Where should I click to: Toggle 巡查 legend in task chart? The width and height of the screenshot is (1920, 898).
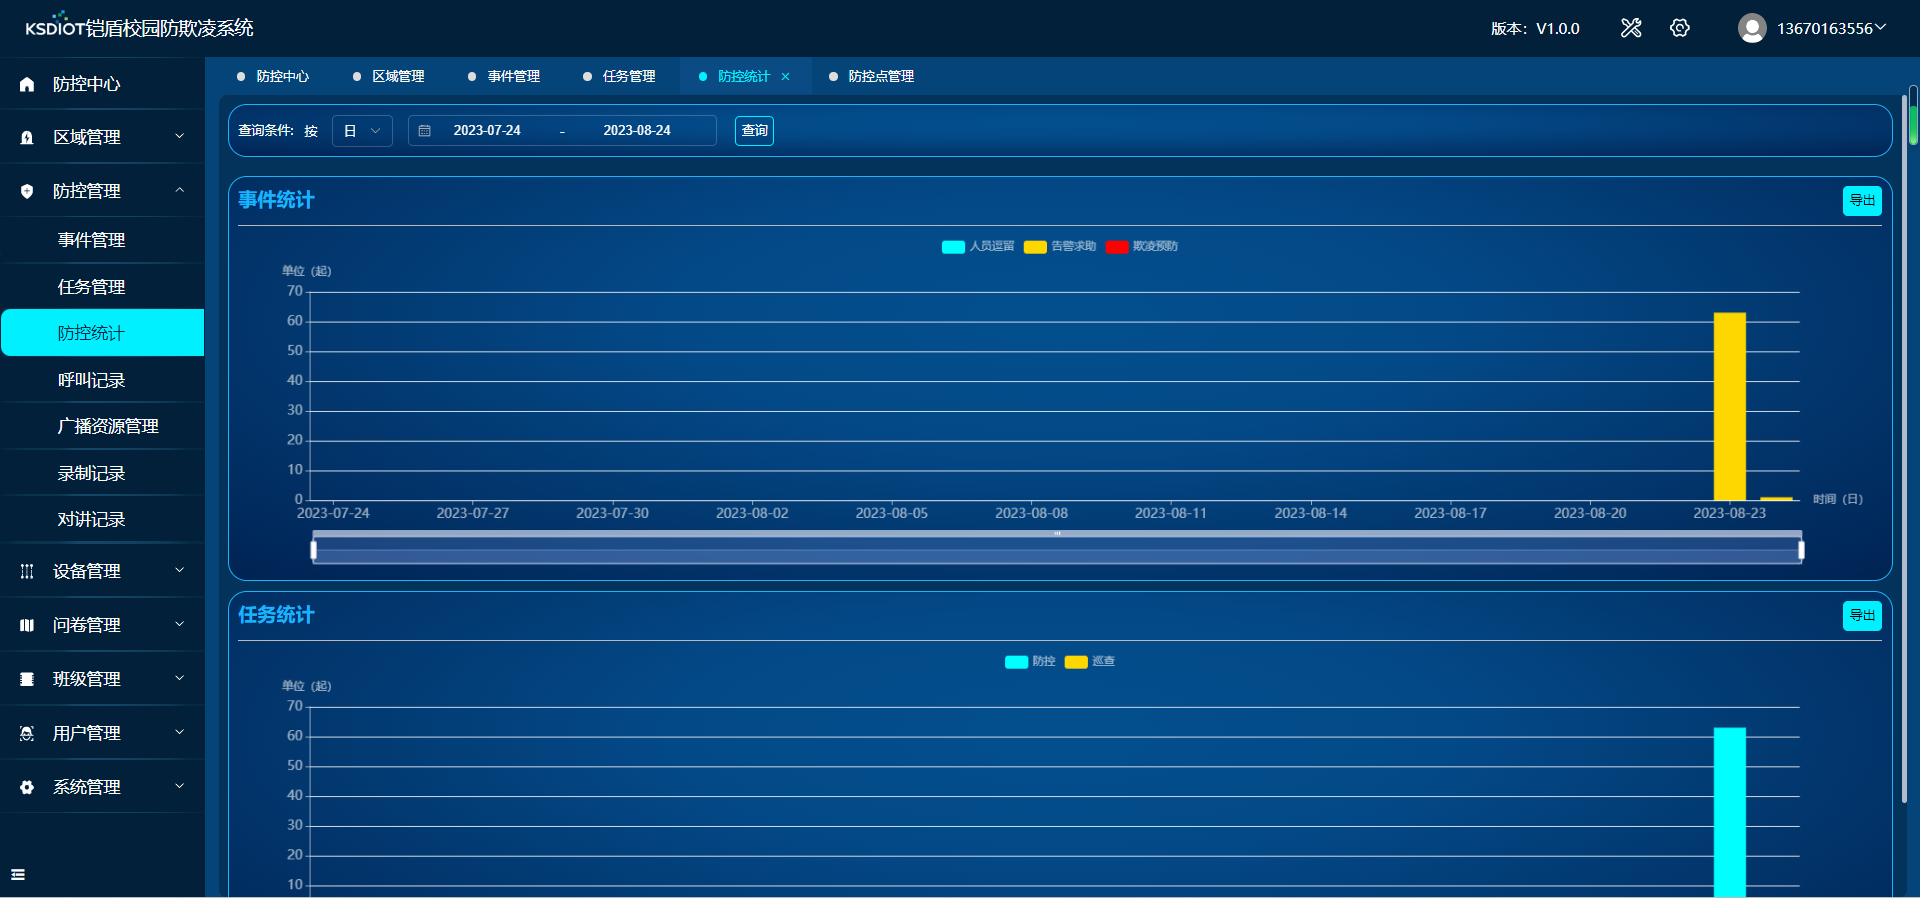coord(1090,661)
